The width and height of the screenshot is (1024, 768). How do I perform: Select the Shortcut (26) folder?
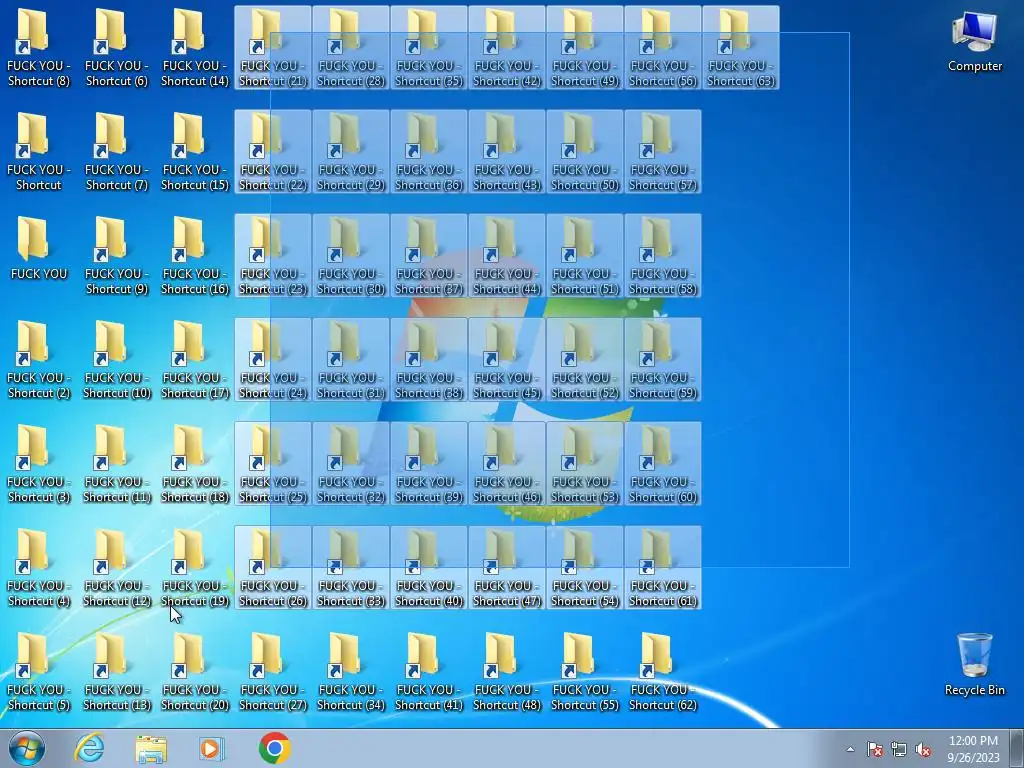point(273,568)
